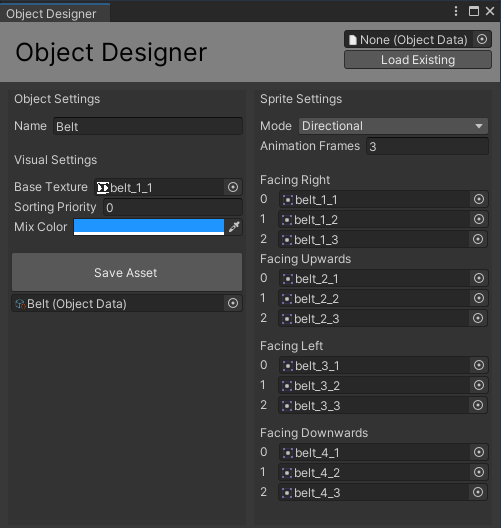This screenshot has width=501, height=528.
Task: Open picker for belt_4_1 sprite slot
Action: (x=478, y=452)
